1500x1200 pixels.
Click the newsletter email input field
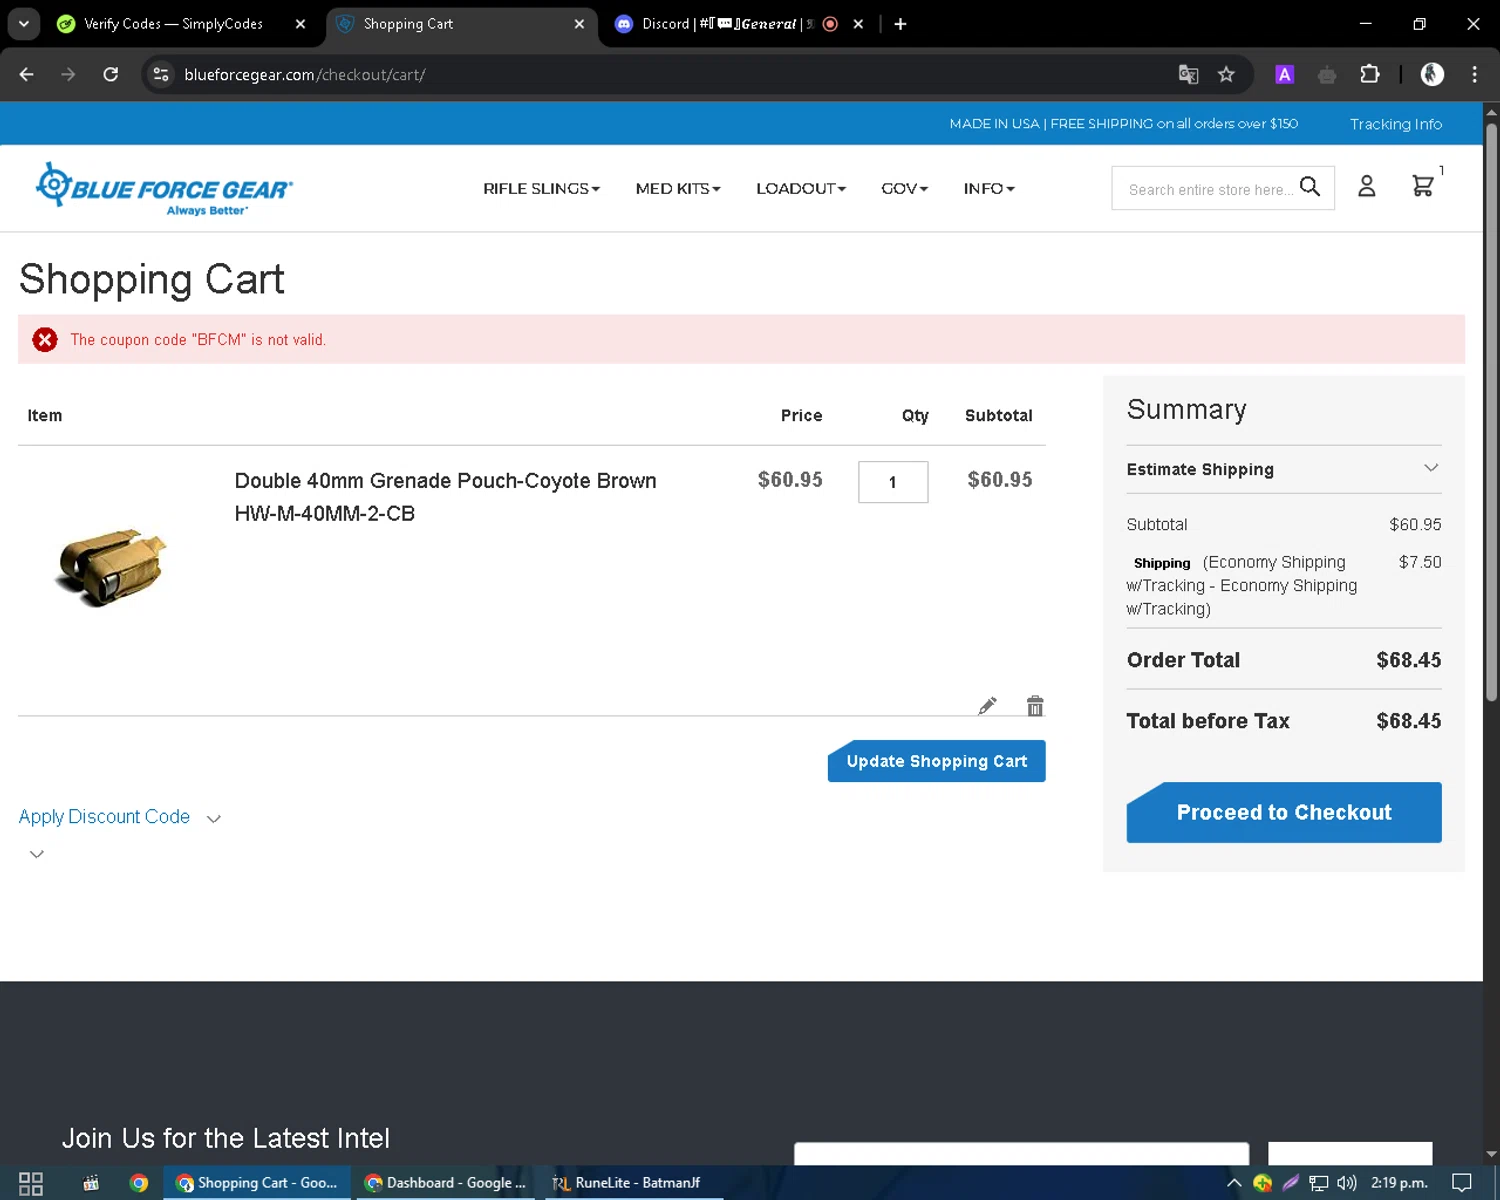coord(1021,1154)
